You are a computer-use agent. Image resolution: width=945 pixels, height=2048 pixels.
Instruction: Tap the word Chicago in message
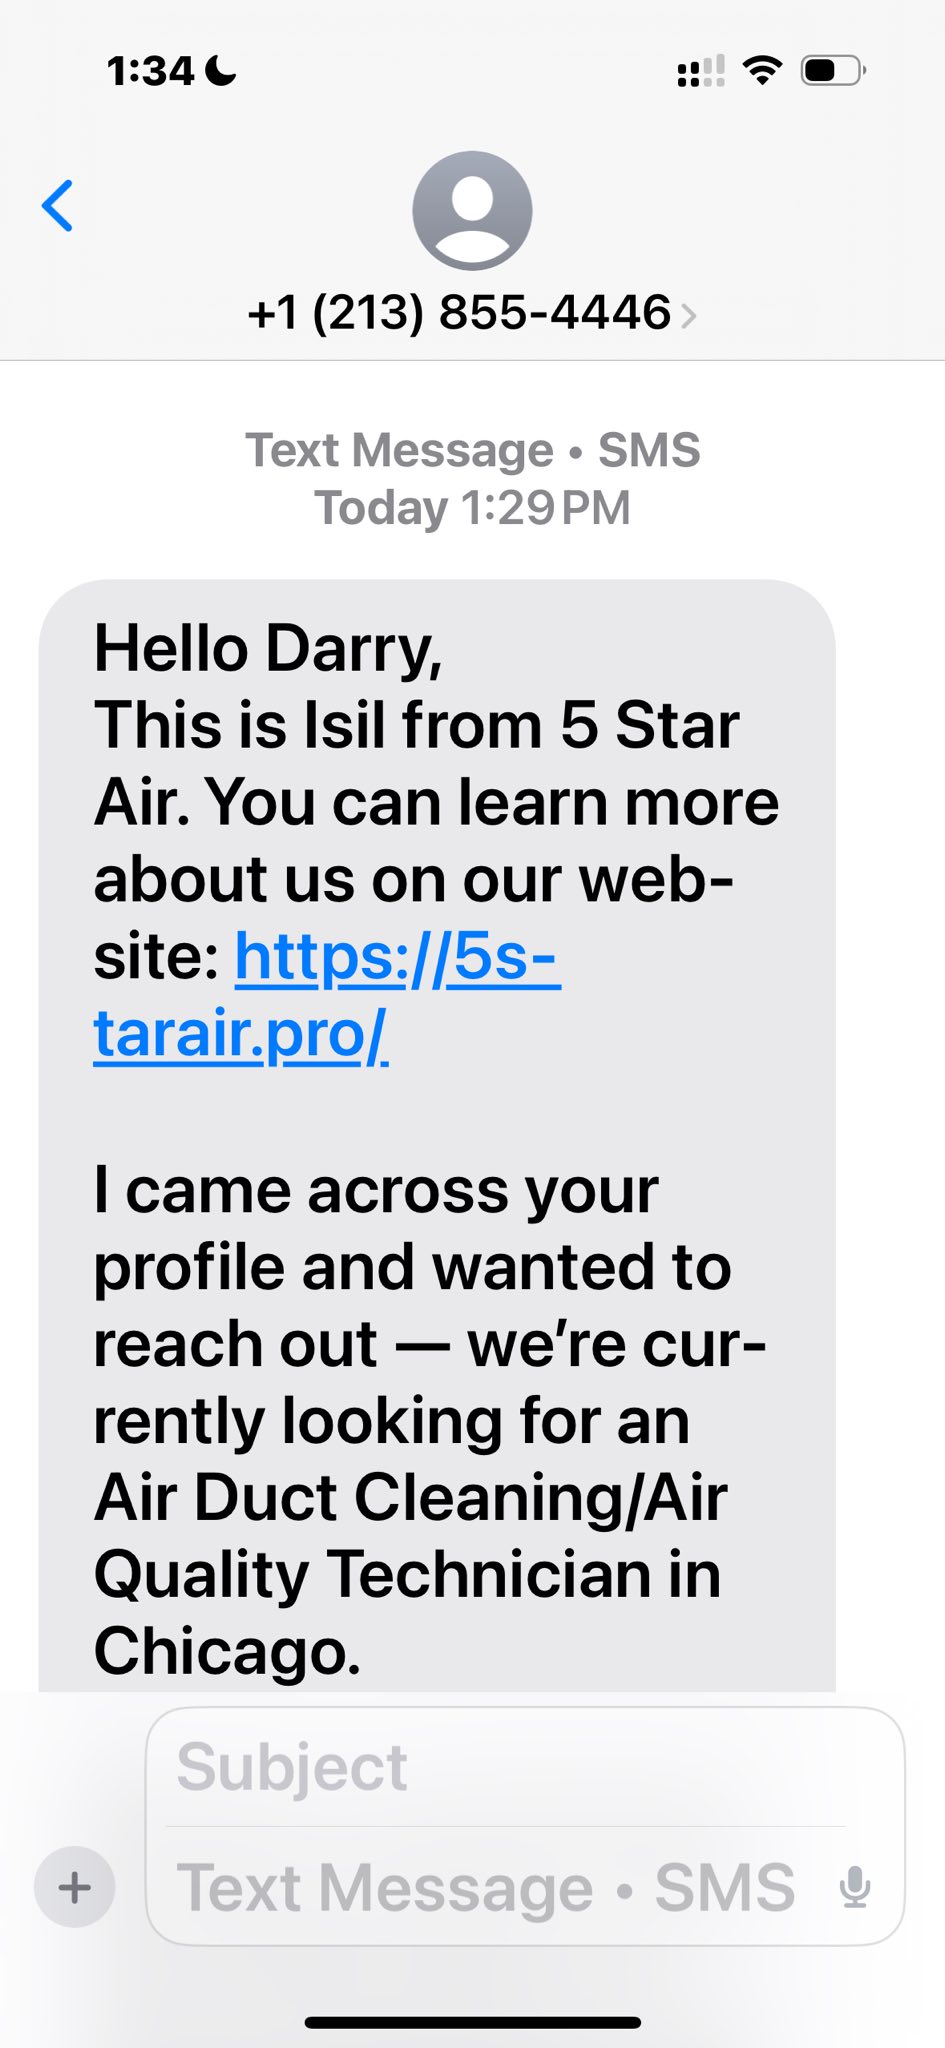[227, 1651]
